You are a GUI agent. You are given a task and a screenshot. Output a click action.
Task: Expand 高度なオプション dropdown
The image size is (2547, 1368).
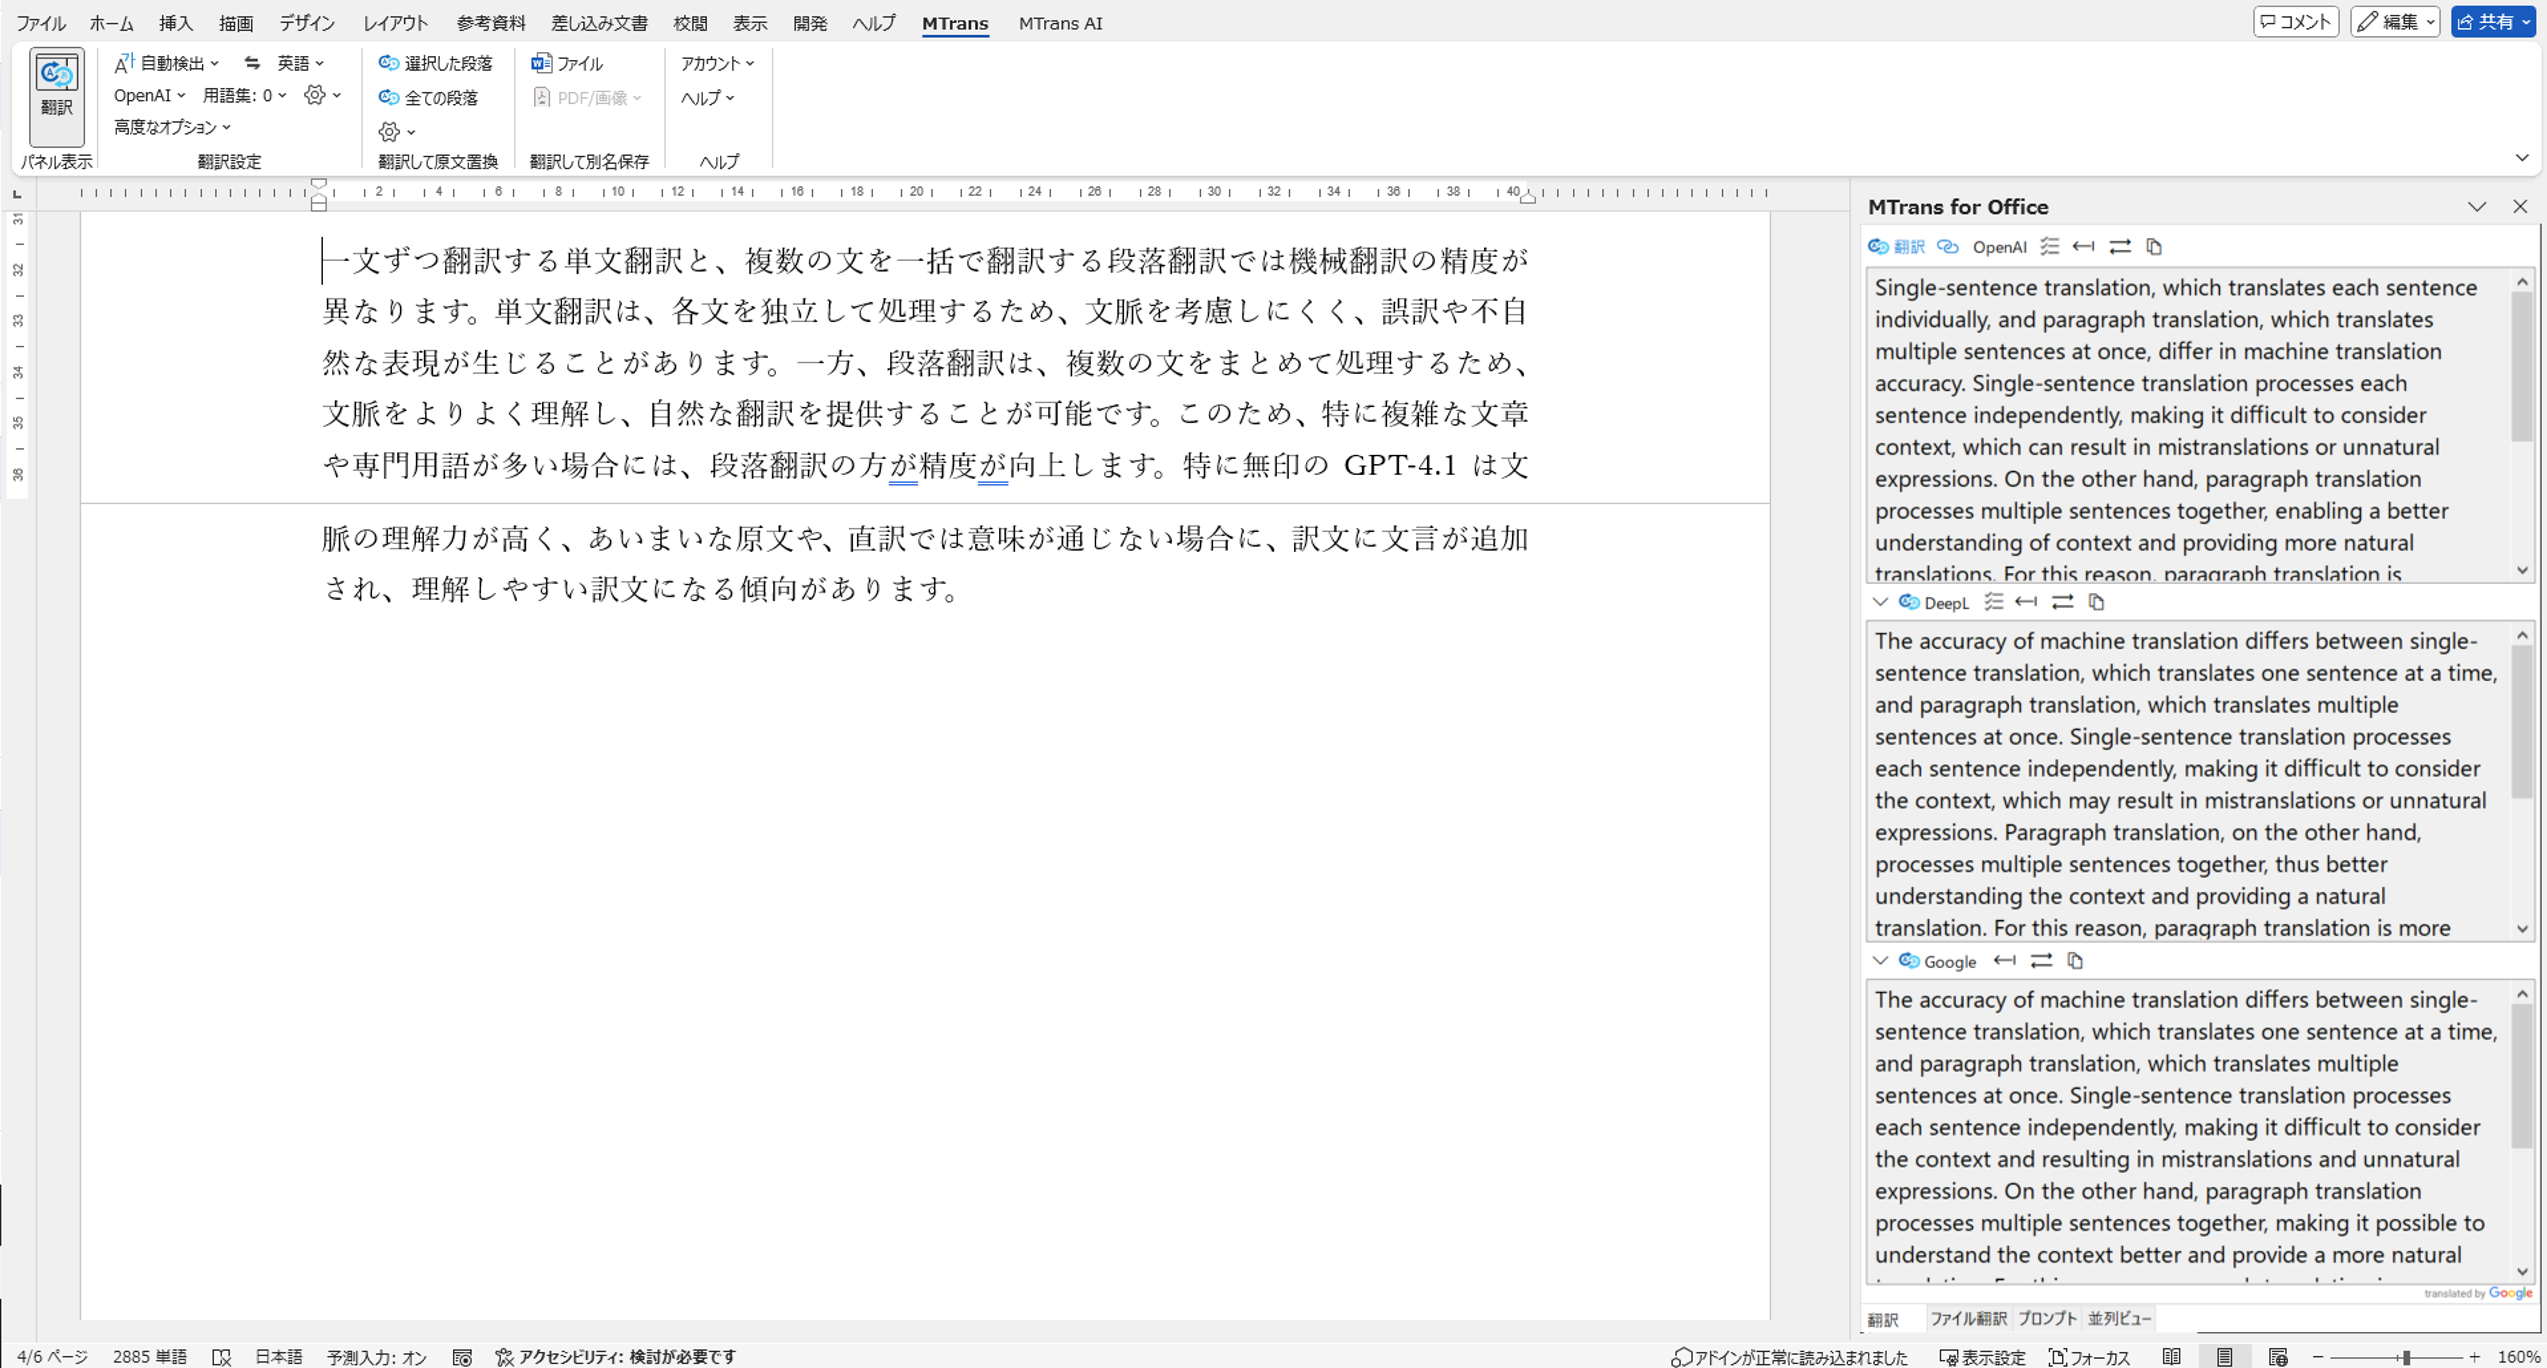click(x=172, y=127)
